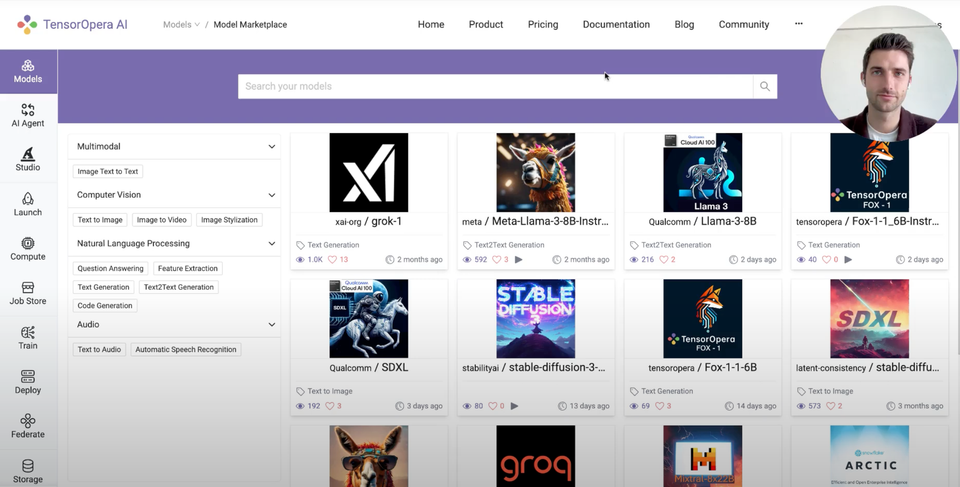Open the groq model thumbnail
The height and width of the screenshot is (487, 960).
pyautogui.click(x=536, y=456)
